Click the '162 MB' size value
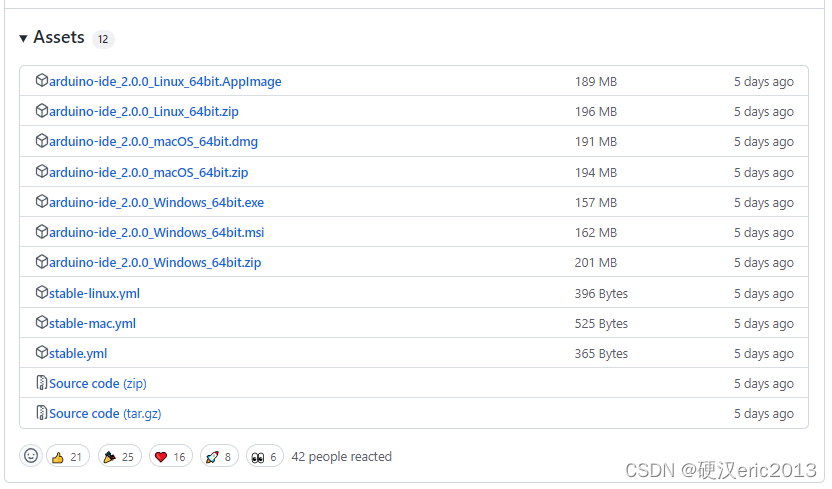The height and width of the screenshot is (489, 832). click(596, 233)
